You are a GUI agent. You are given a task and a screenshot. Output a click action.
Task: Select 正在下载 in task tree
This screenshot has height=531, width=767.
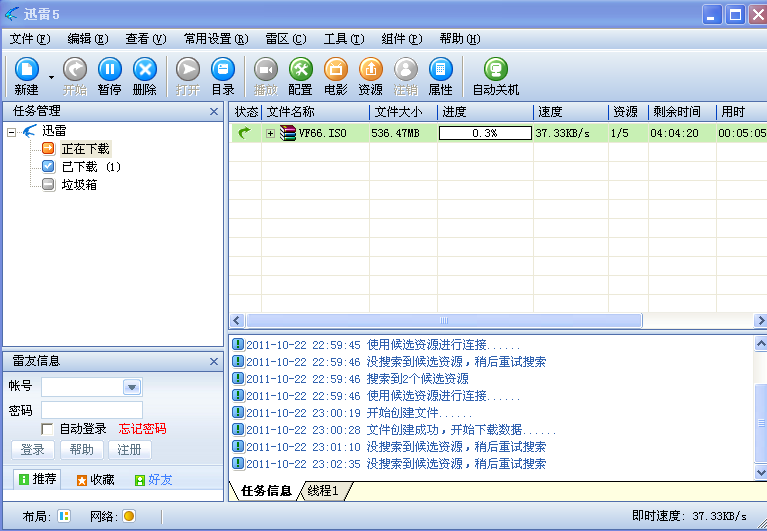tap(86, 149)
